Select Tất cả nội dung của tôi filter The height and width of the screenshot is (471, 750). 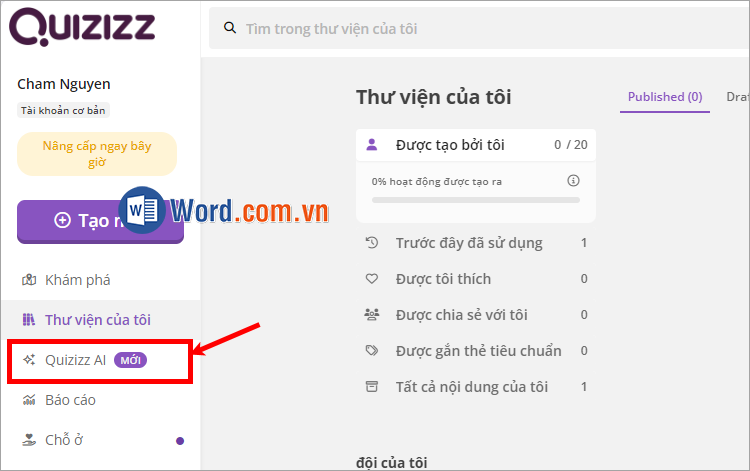476,387
